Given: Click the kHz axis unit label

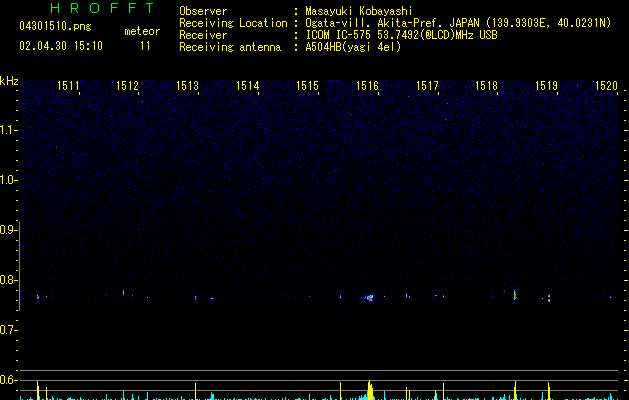Looking at the screenshot, I should coord(9,81).
